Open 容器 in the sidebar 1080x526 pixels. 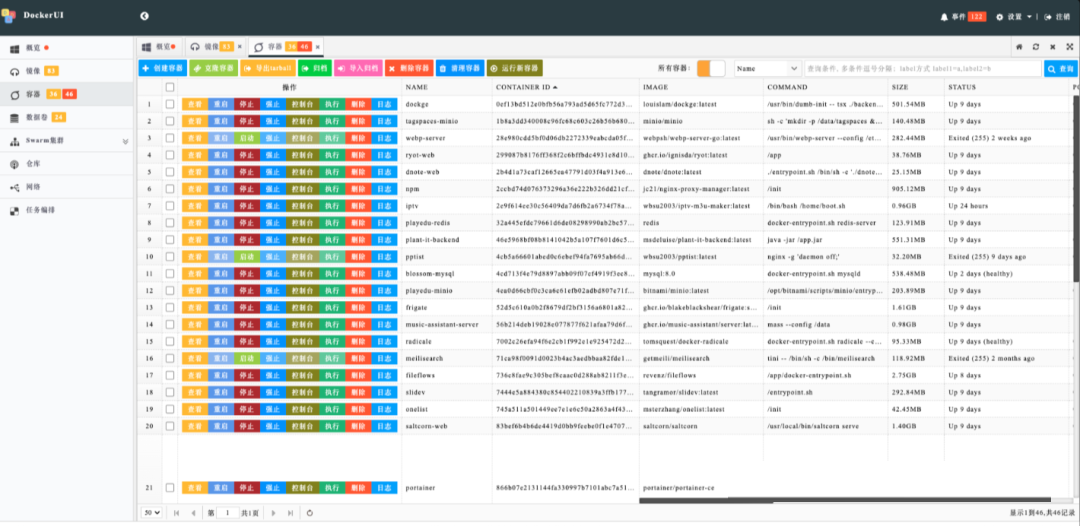(x=67, y=94)
